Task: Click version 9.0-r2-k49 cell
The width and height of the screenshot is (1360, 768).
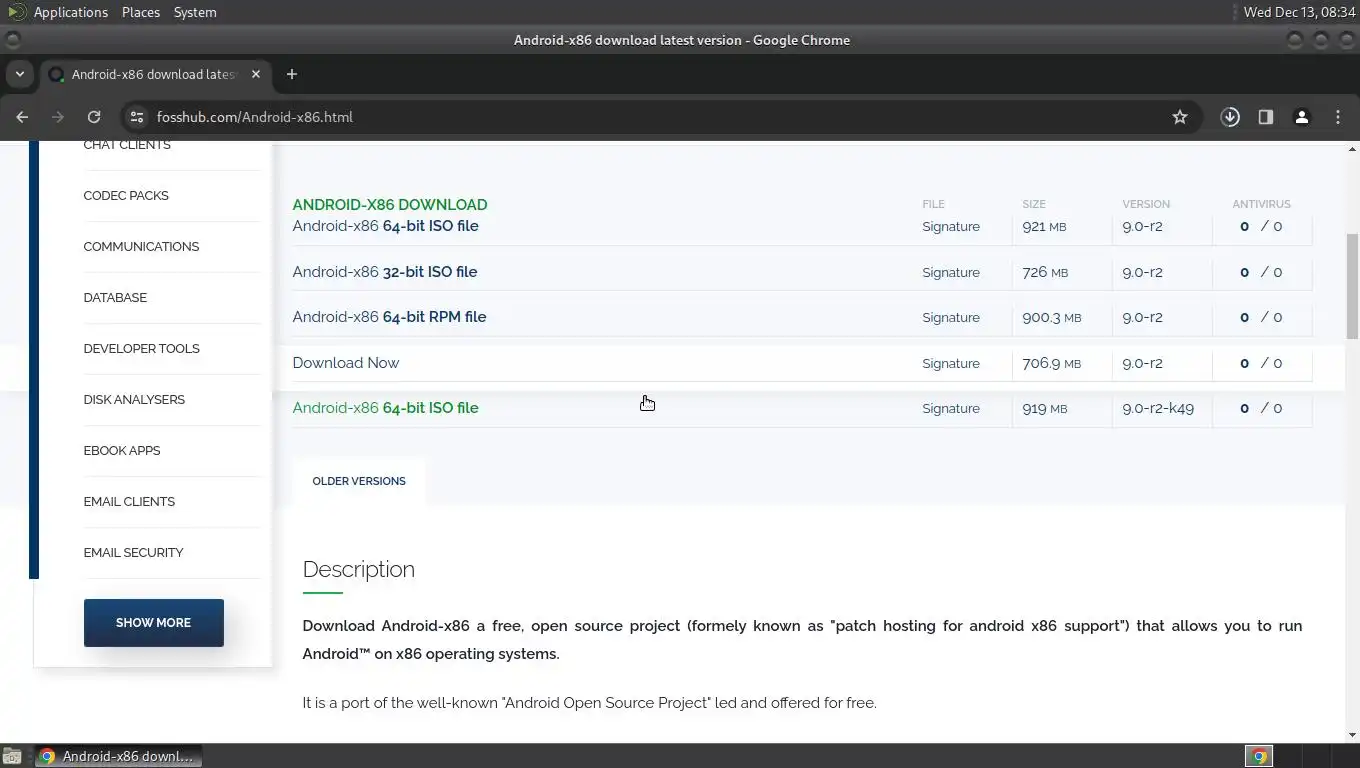Action: (x=1158, y=409)
